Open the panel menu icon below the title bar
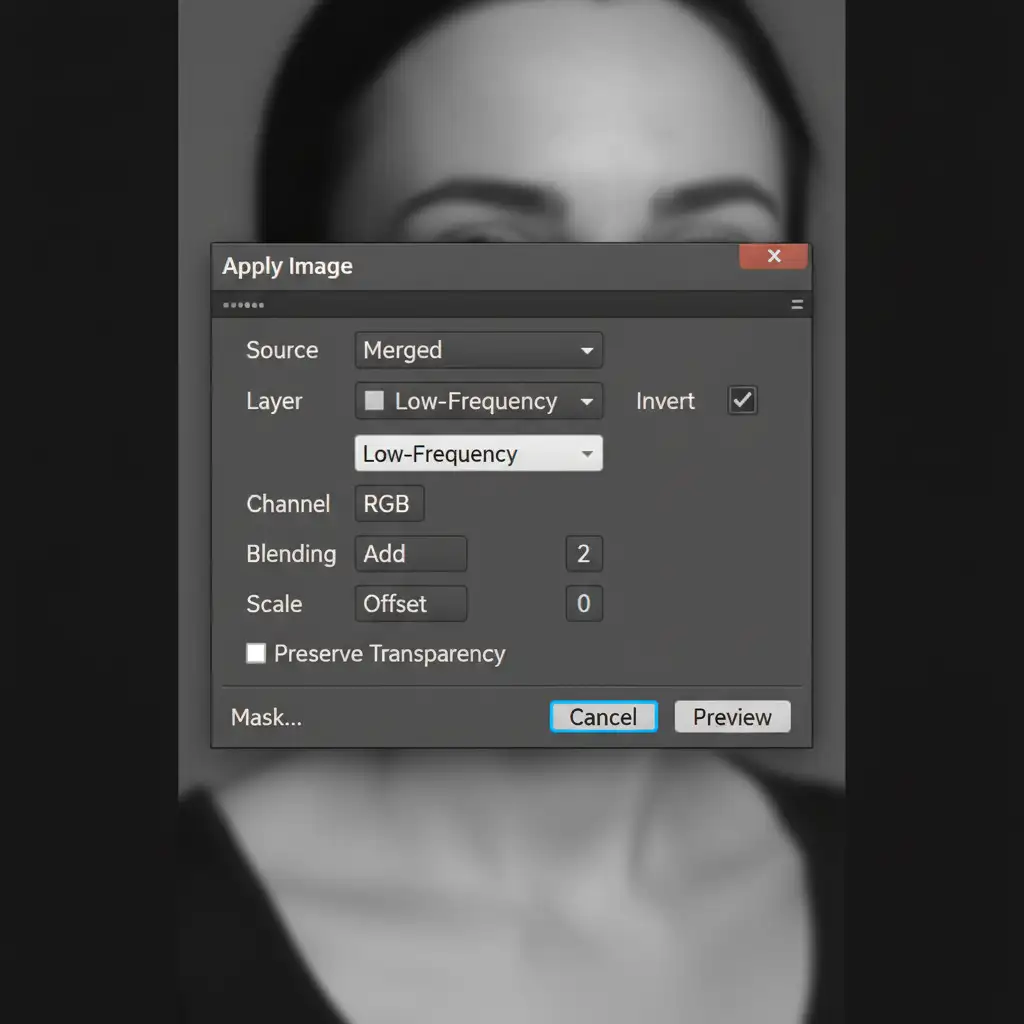 pyautogui.click(x=797, y=305)
